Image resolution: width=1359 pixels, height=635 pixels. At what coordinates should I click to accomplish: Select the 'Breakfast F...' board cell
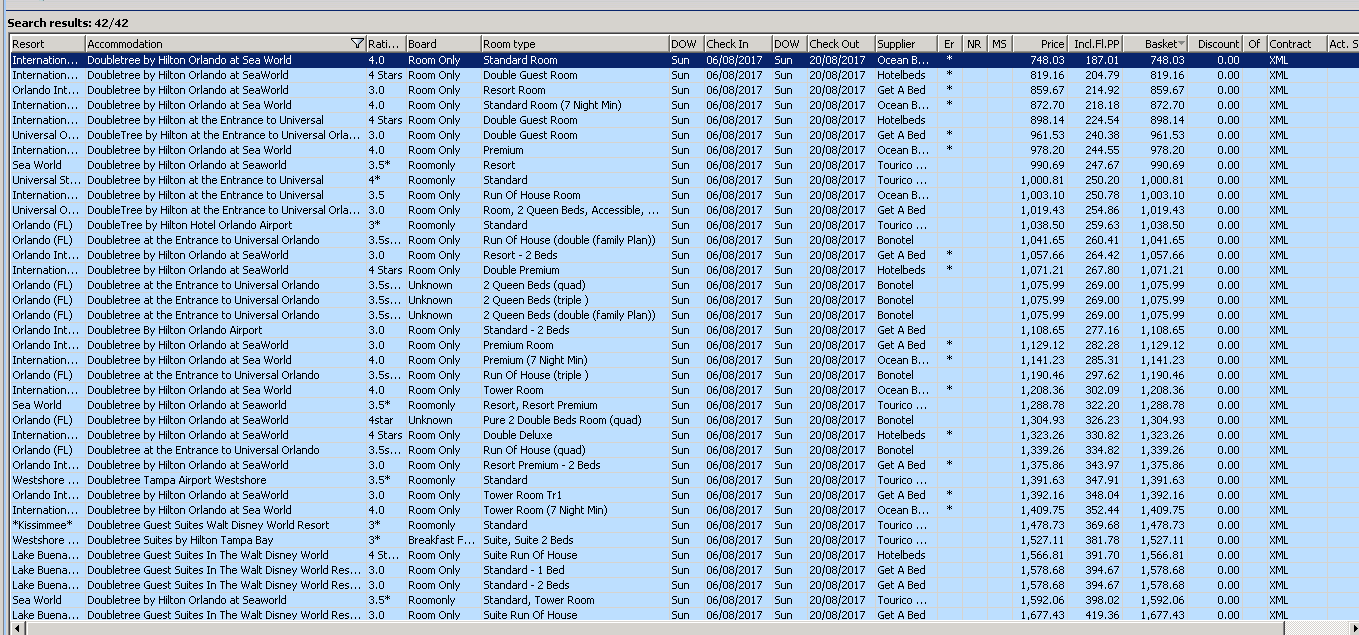click(x=442, y=540)
